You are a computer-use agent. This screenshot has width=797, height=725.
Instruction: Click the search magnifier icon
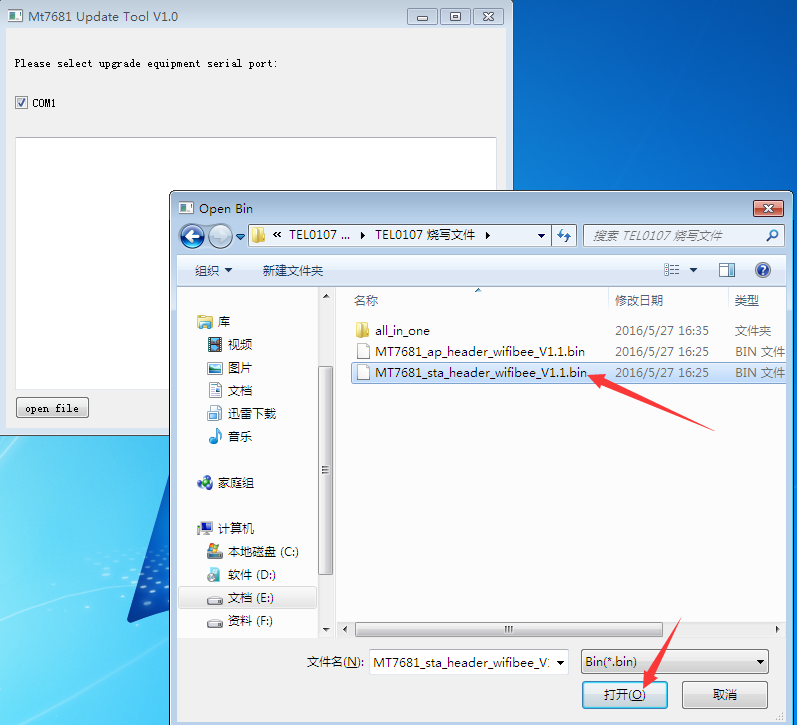[772, 235]
